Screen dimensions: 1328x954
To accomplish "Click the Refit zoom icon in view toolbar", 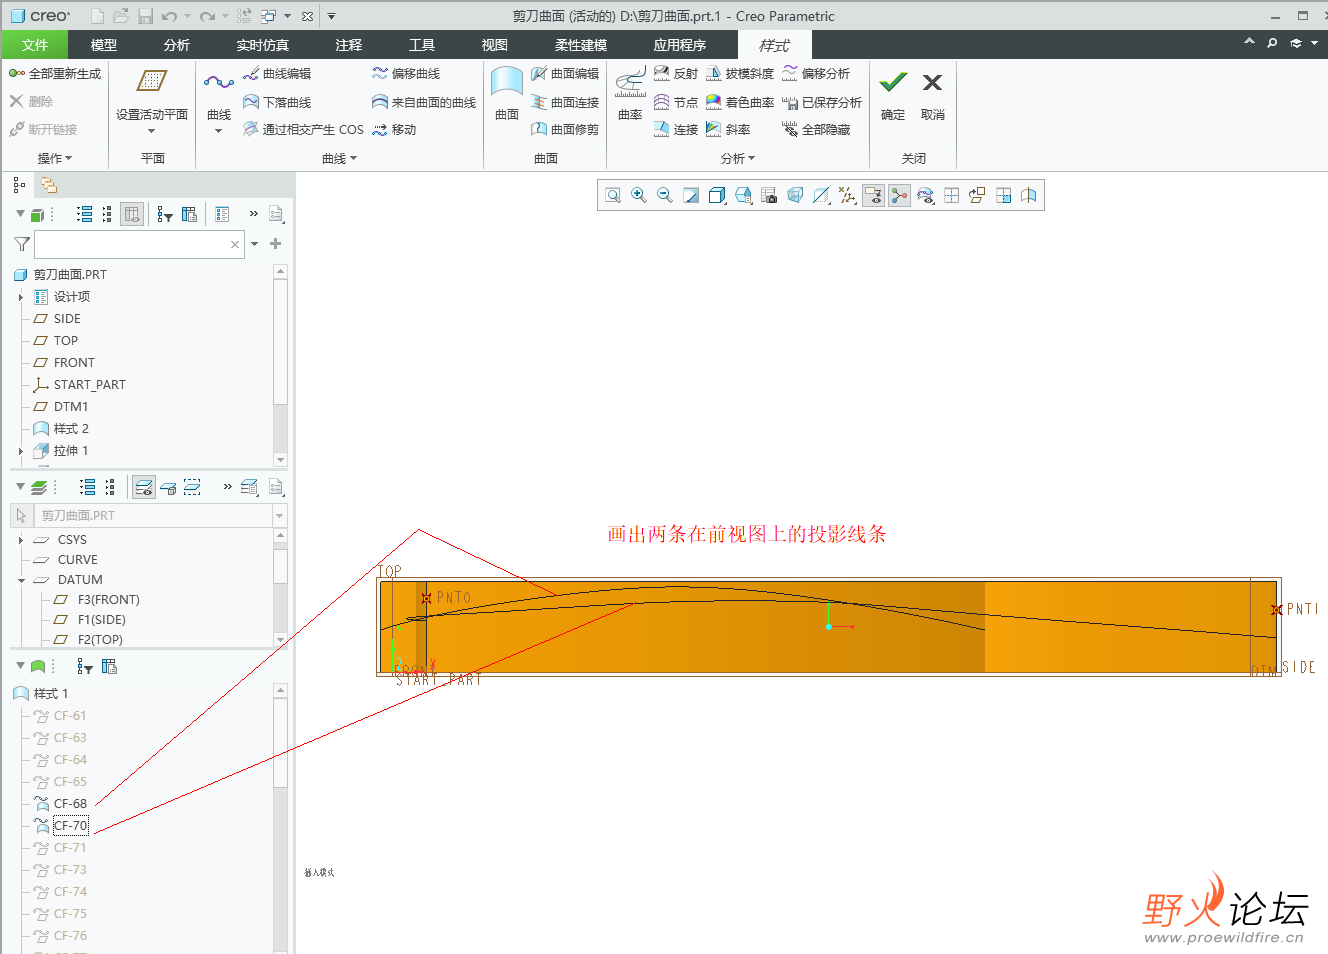I will 613,196.
